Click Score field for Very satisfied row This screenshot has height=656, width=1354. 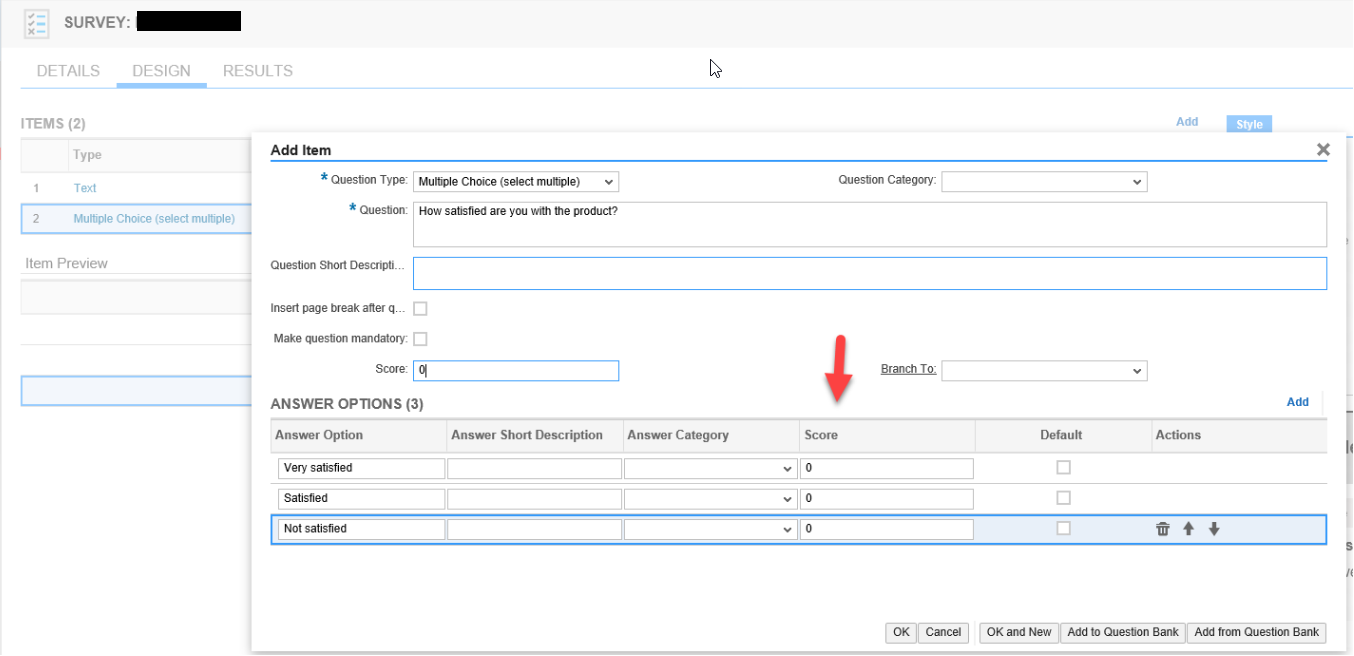tap(886, 468)
